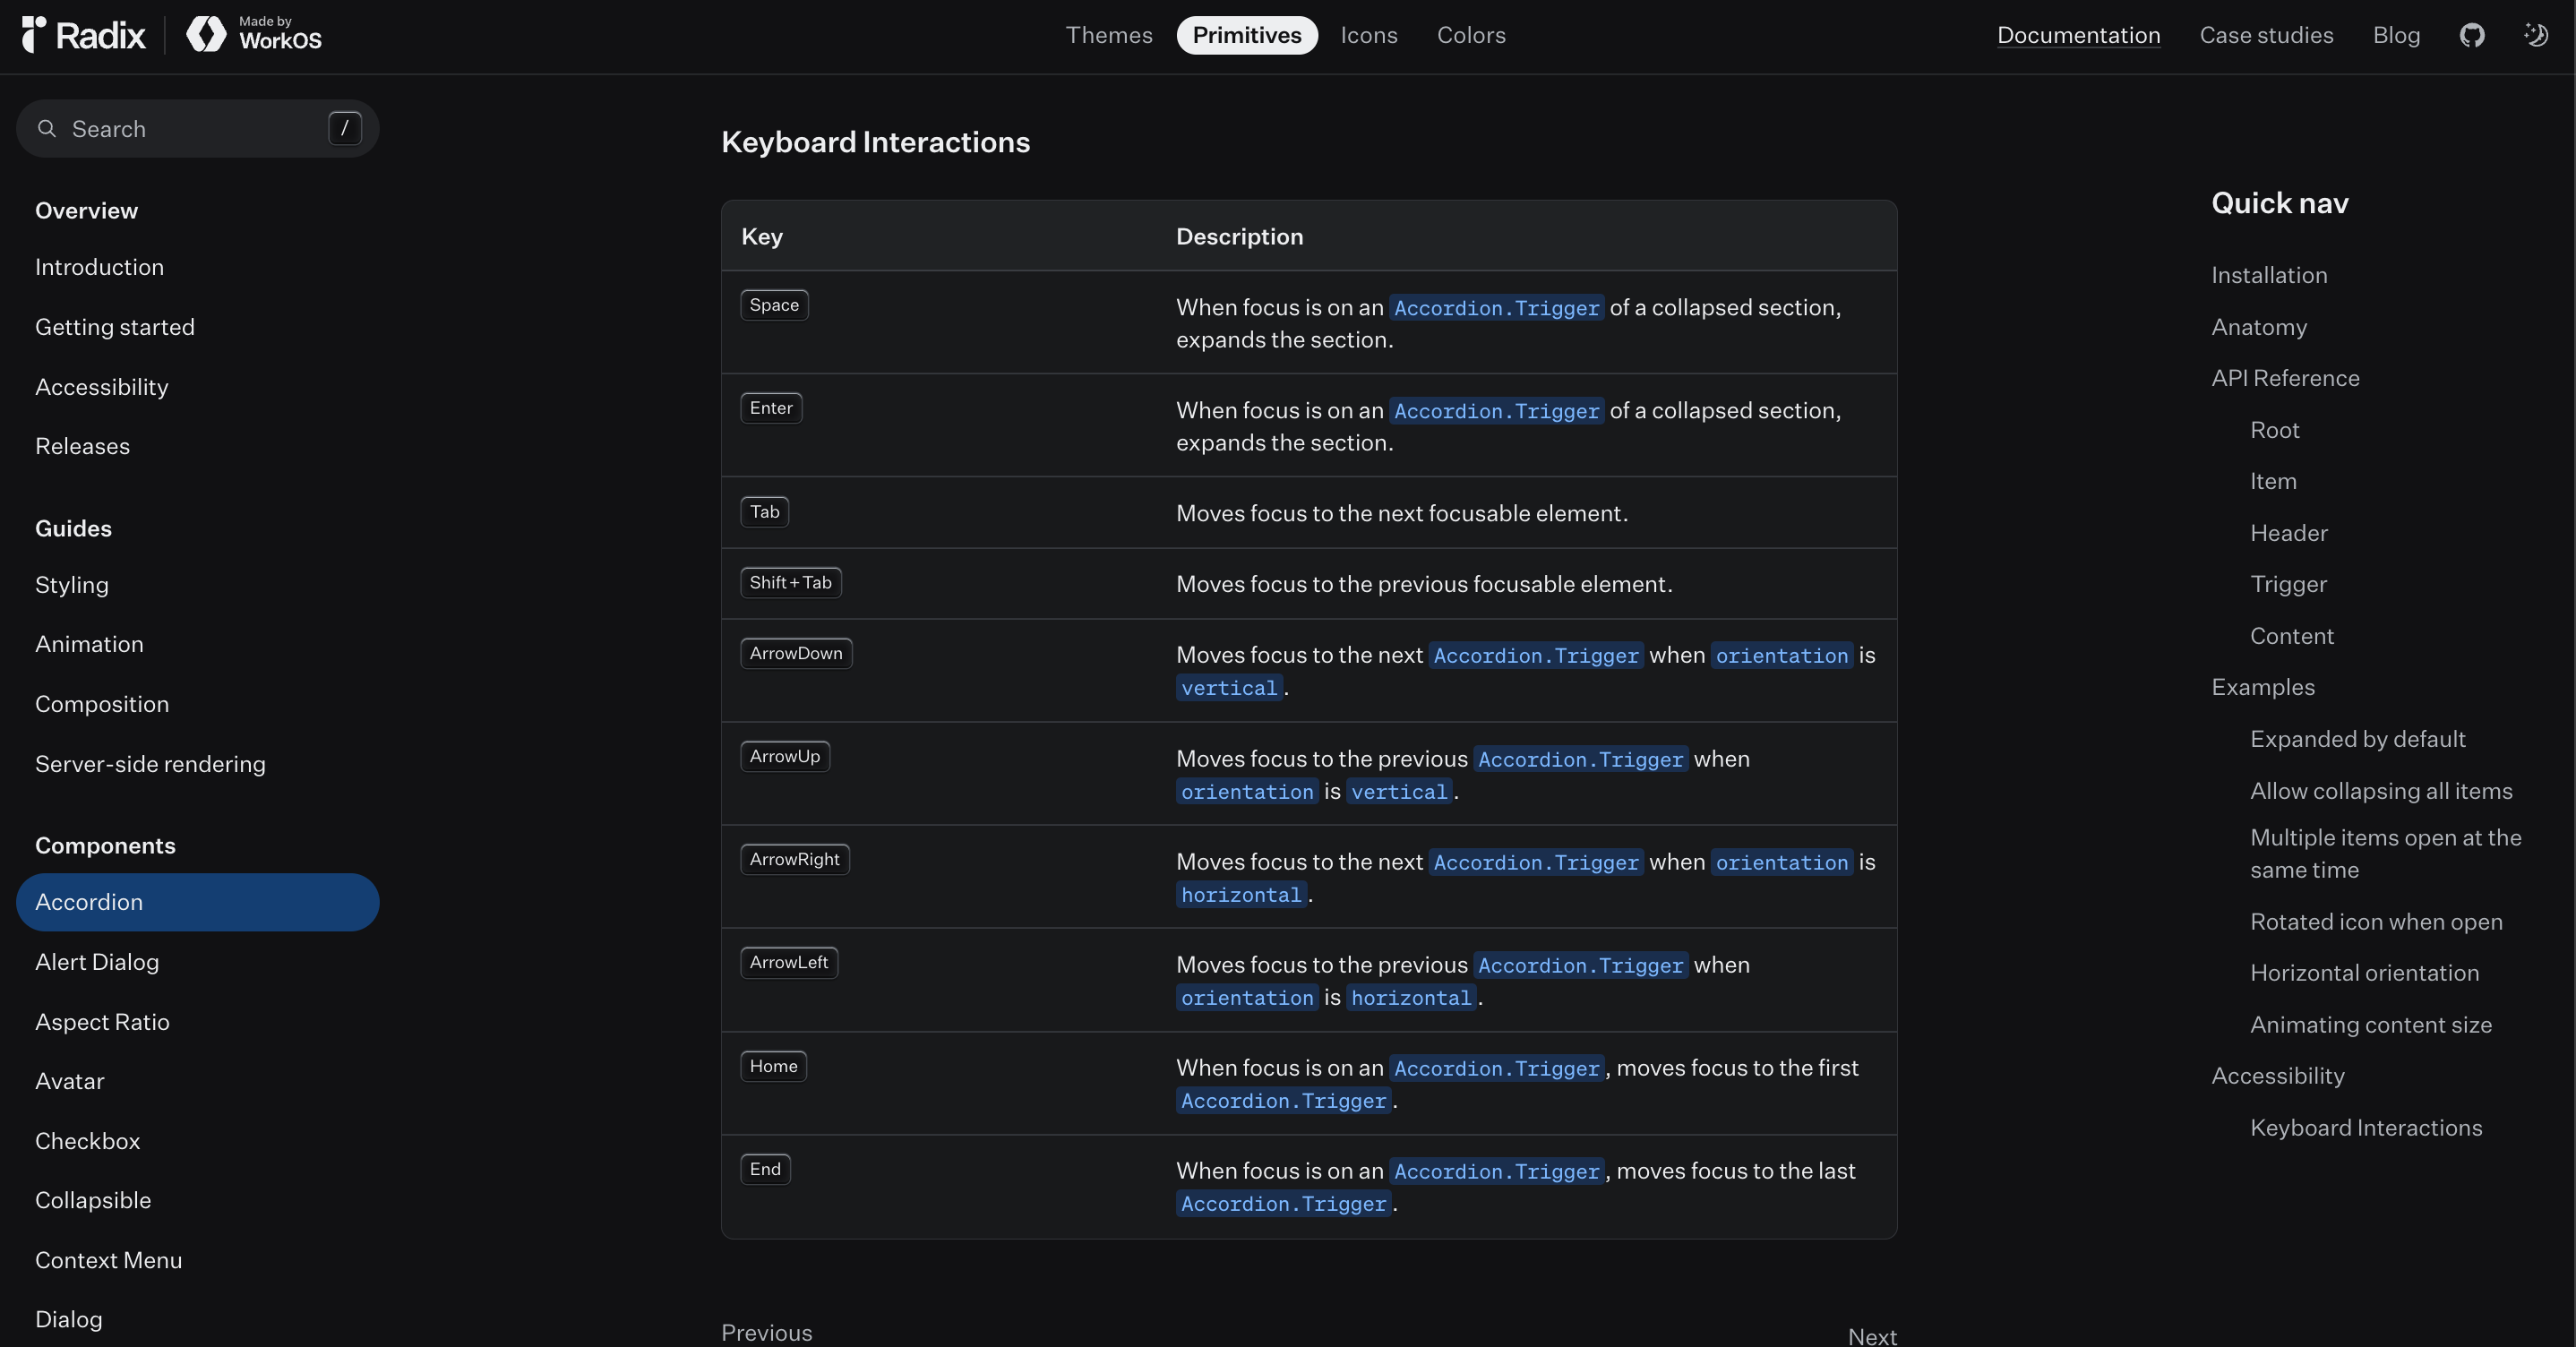Focus the Search input field
The image size is (2576, 1347).
pyautogui.click(x=190, y=129)
